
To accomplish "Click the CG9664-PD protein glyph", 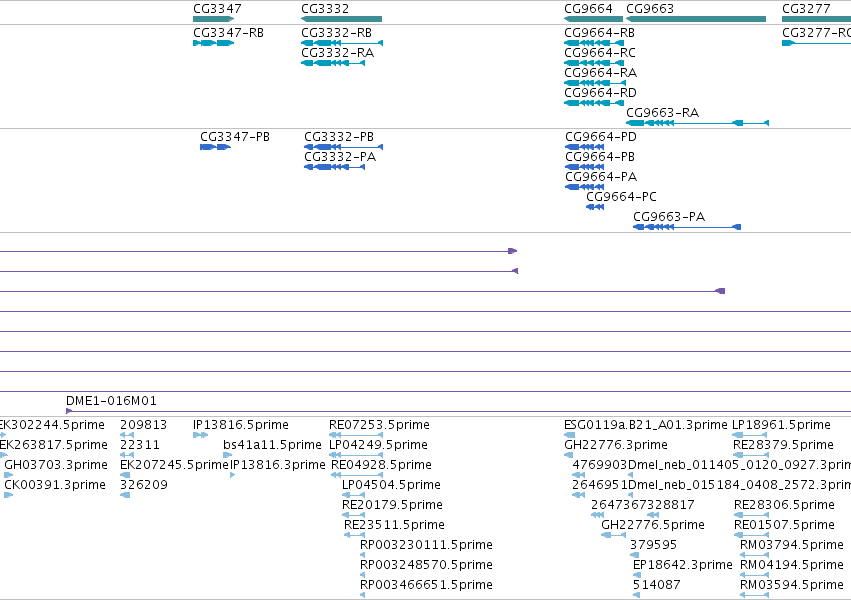I will [x=585, y=147].
